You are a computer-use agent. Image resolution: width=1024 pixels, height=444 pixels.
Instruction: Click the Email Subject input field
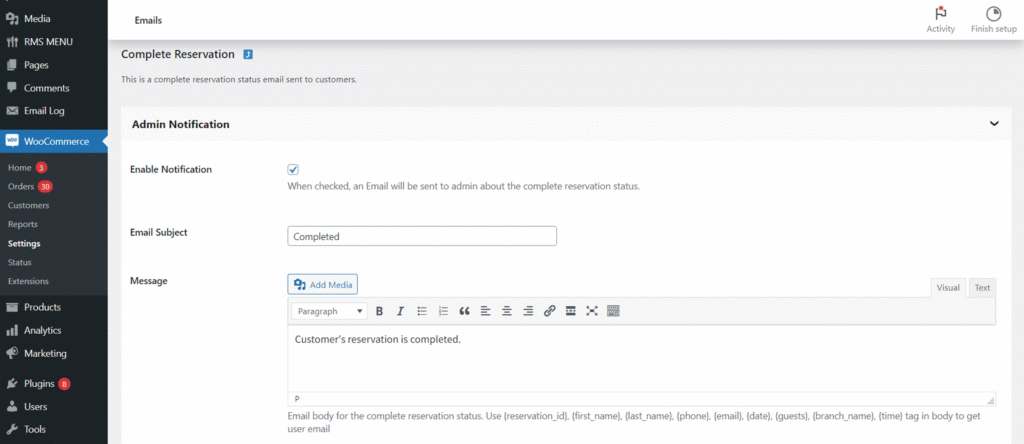click(422, 236)
